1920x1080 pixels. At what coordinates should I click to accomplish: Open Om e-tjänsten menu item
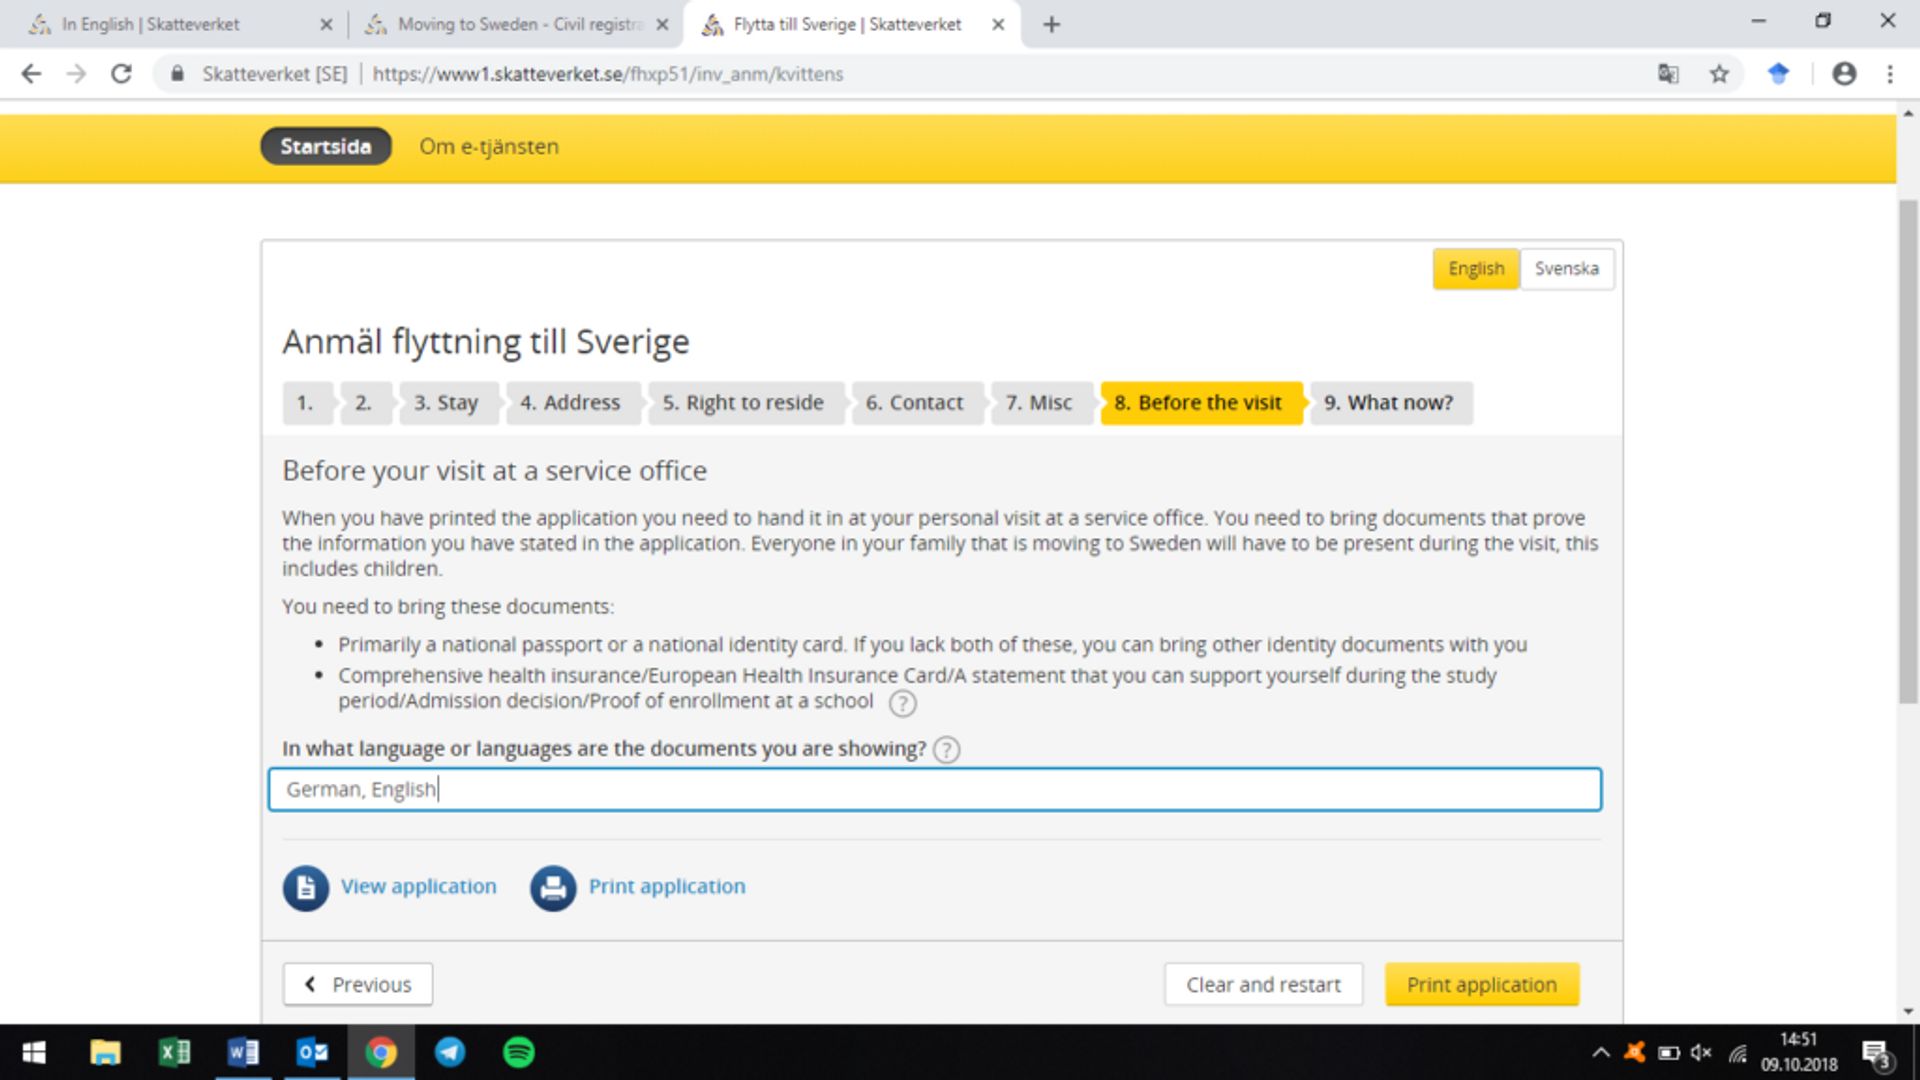[x=488, y=146]
